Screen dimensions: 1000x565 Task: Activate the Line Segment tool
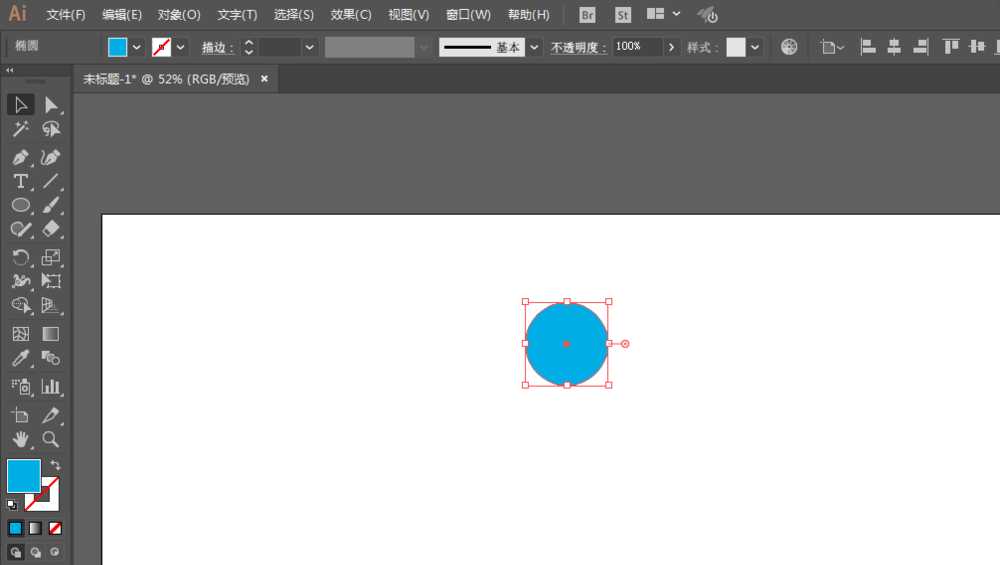click(51, 181)
